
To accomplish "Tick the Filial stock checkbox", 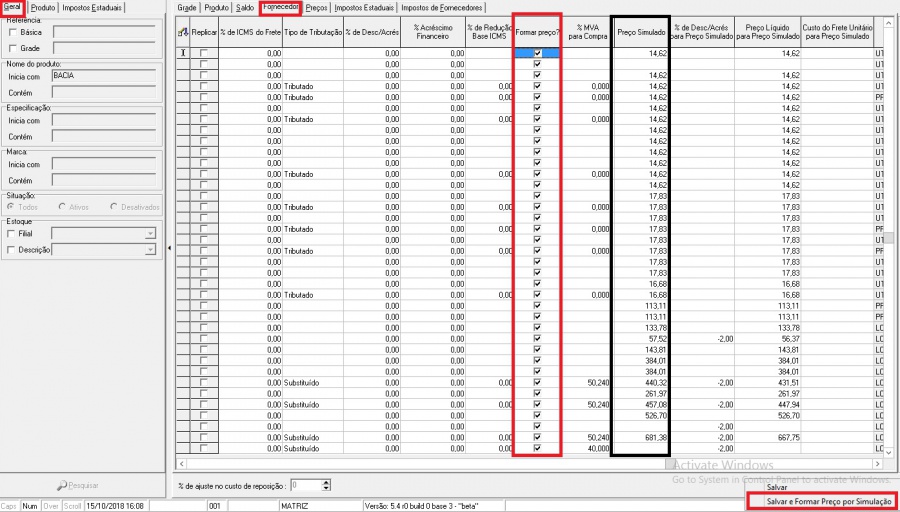I will click(13, 233).
